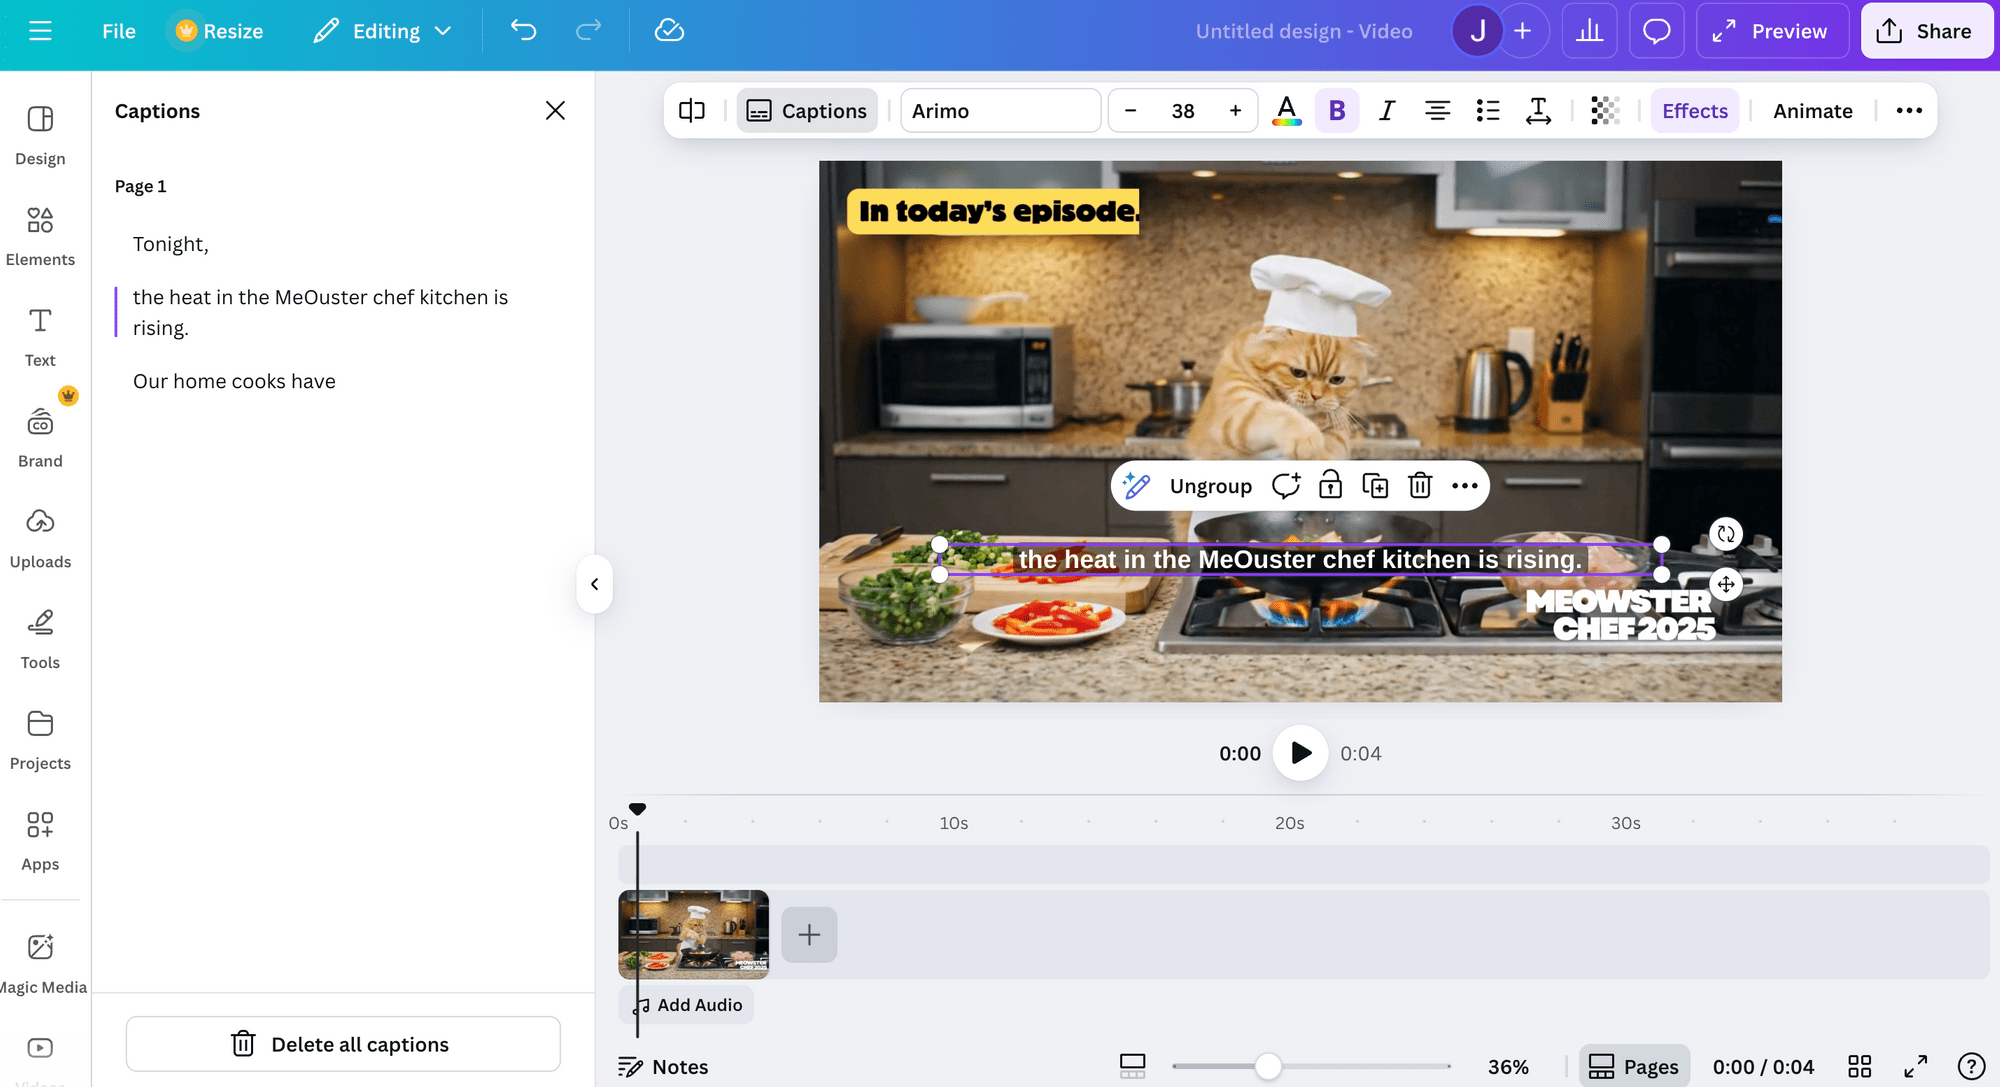The image size is (2000, 1087).
Task: Click the transparency checkerboard icon
Action: point(1604,110)
